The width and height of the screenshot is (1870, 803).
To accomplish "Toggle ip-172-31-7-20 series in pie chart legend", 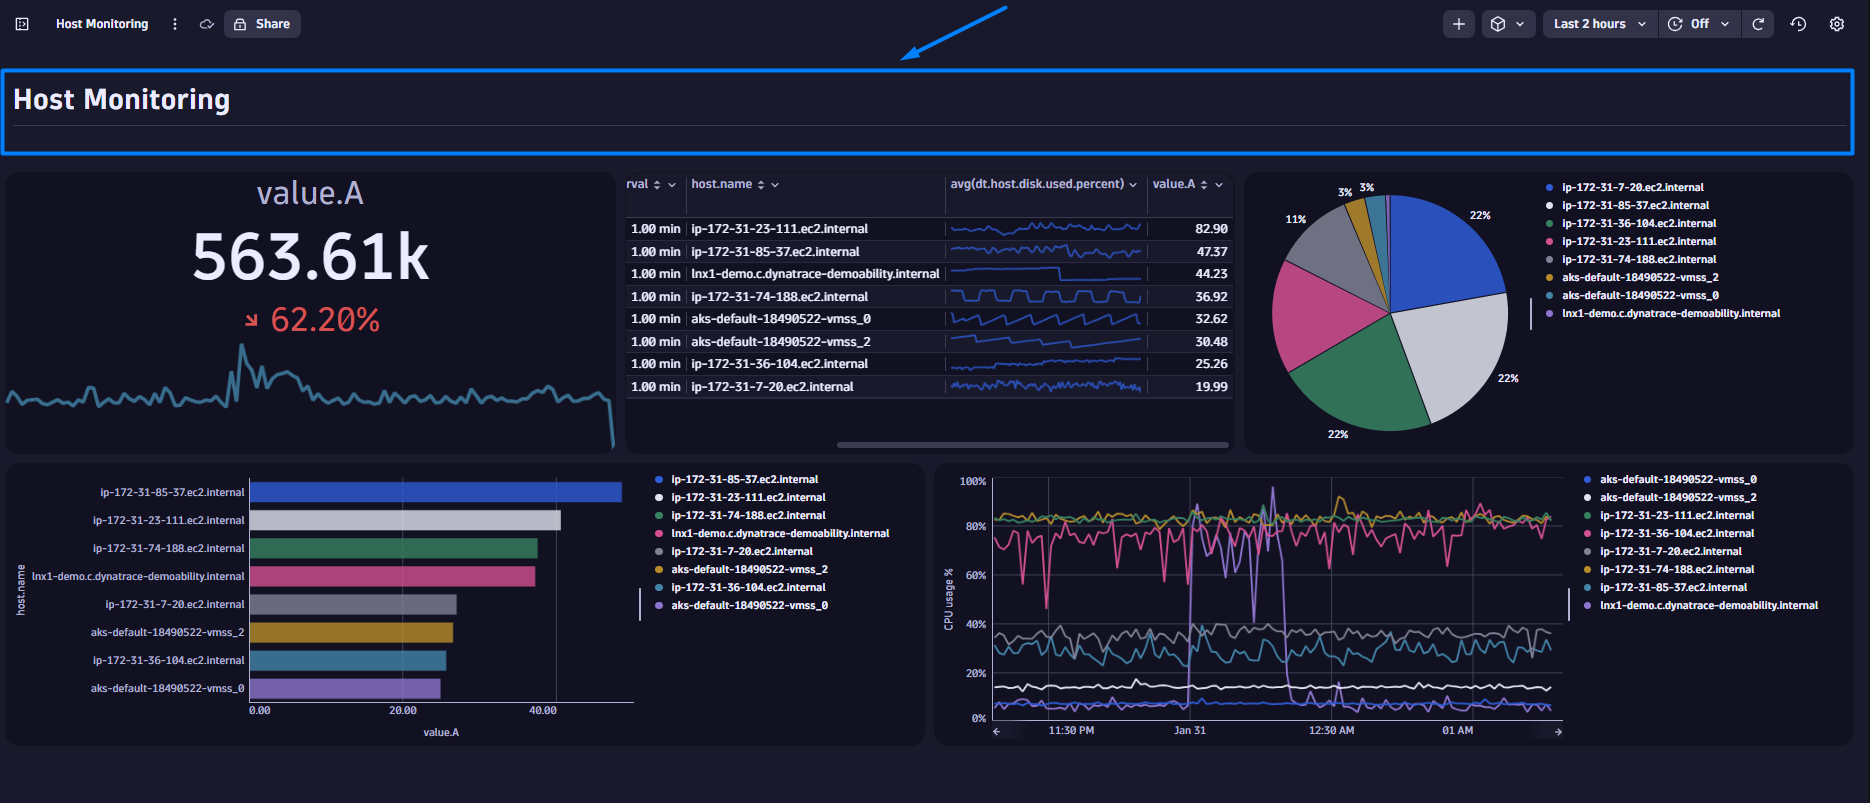I will [1632, 187].
